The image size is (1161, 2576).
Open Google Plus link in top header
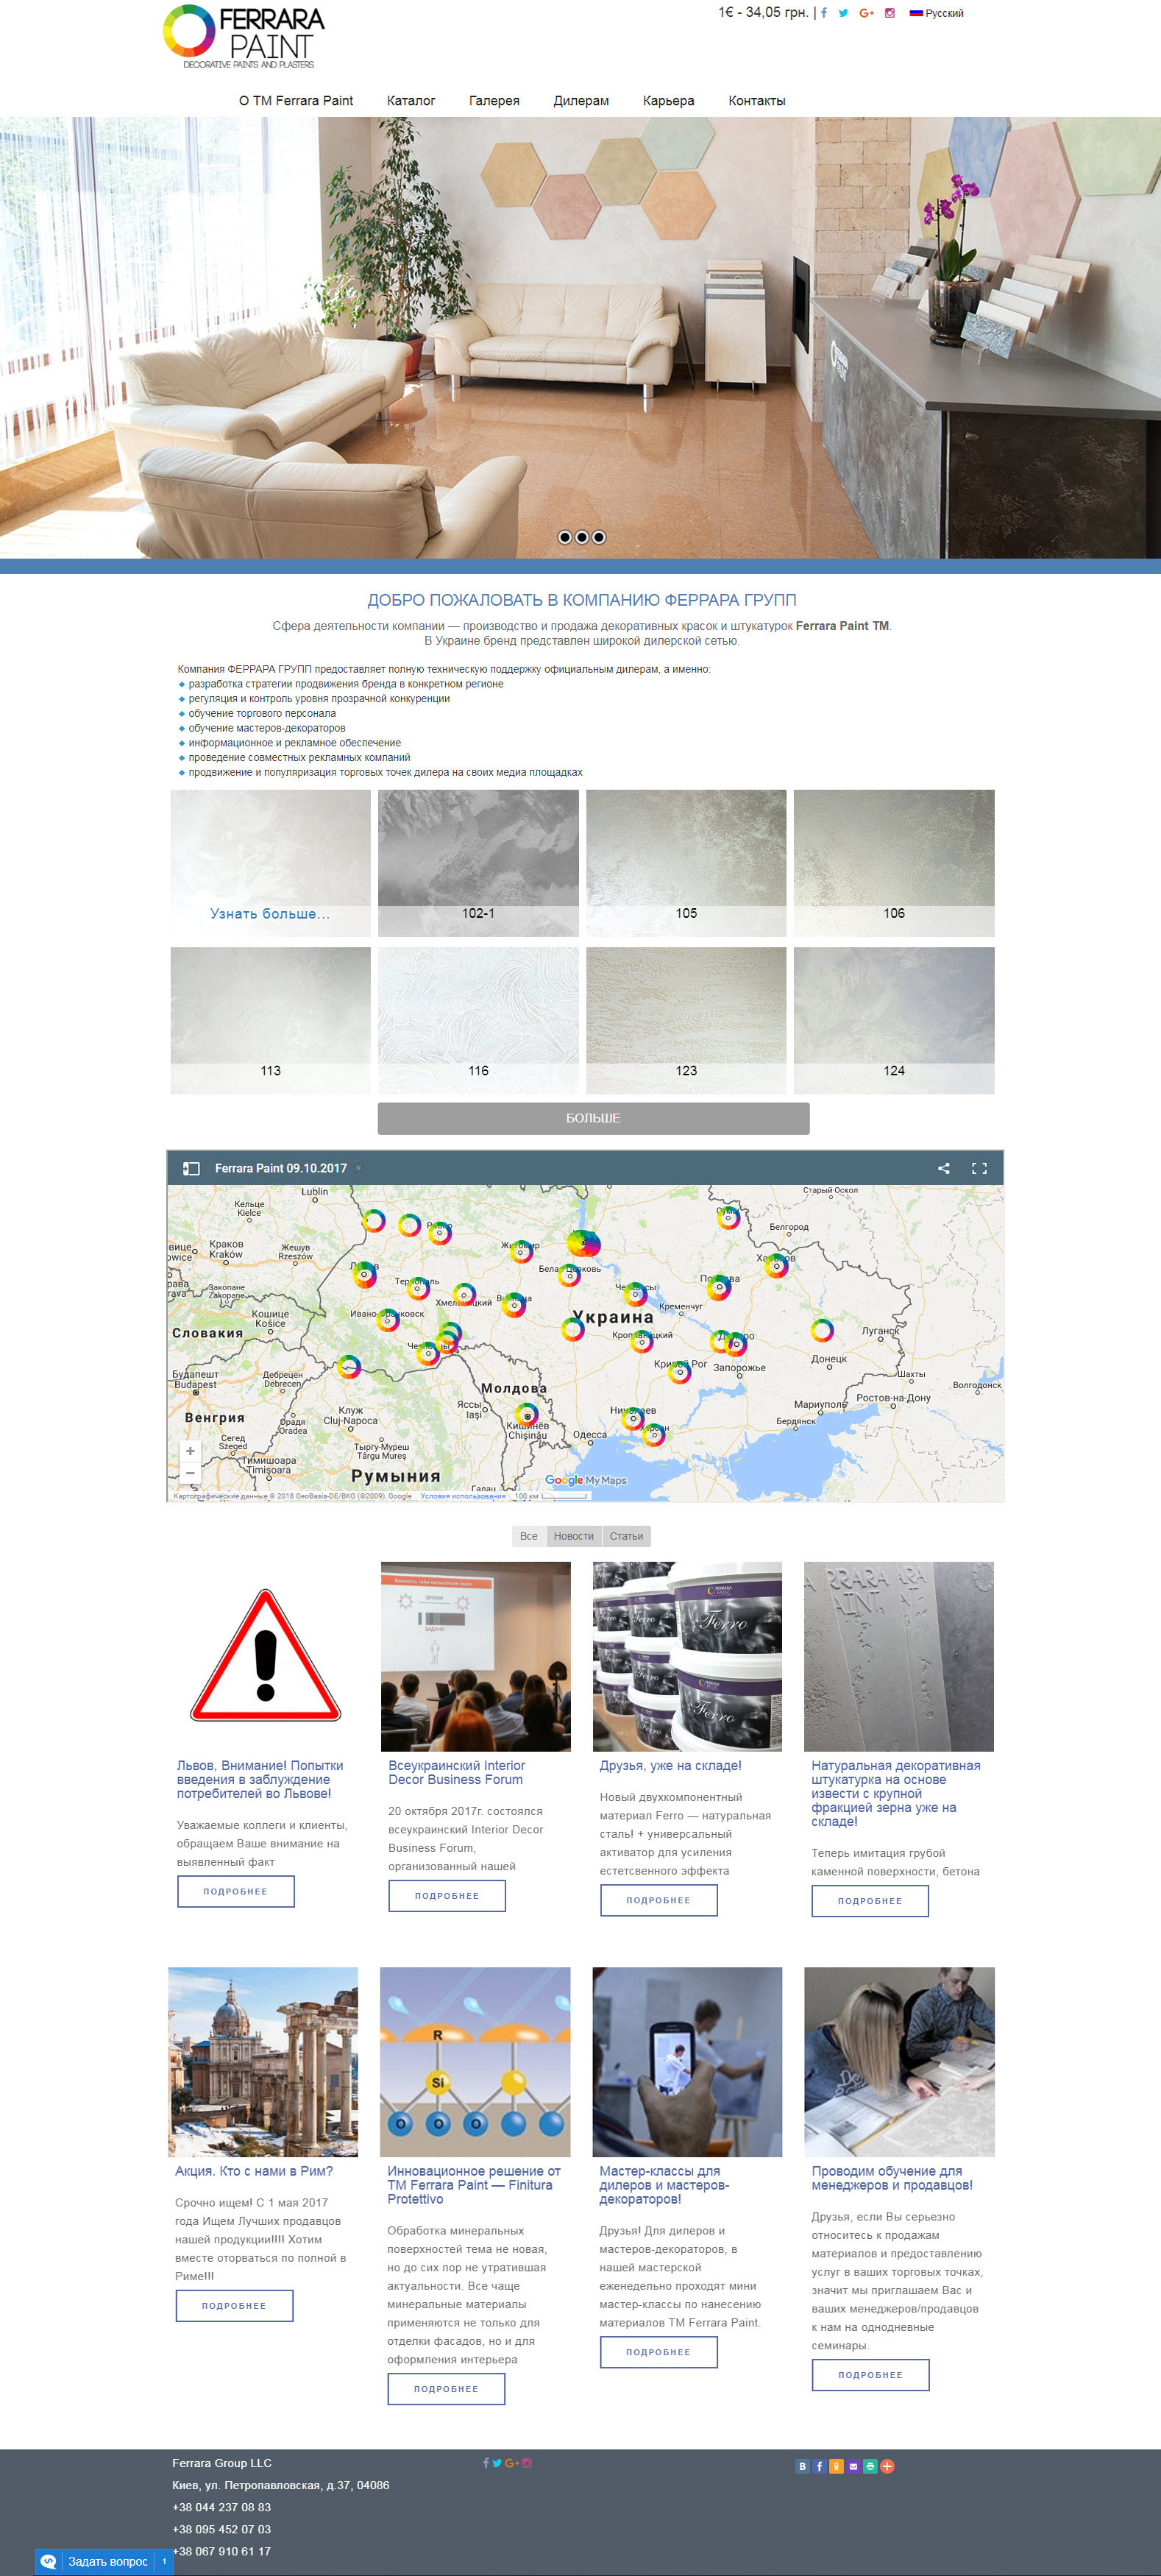(866, 13)
